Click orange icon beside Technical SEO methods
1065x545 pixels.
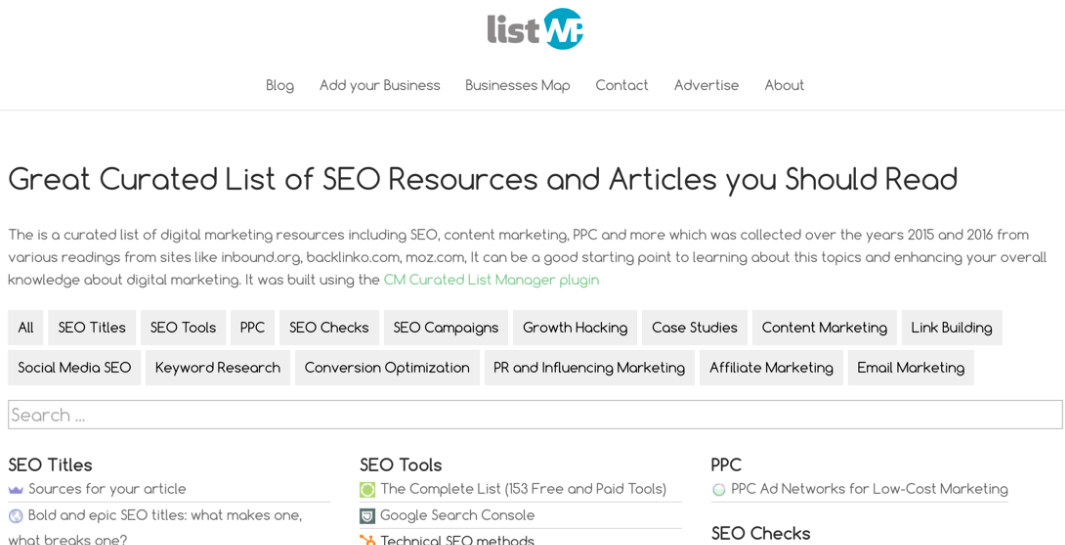click(367, 540)
